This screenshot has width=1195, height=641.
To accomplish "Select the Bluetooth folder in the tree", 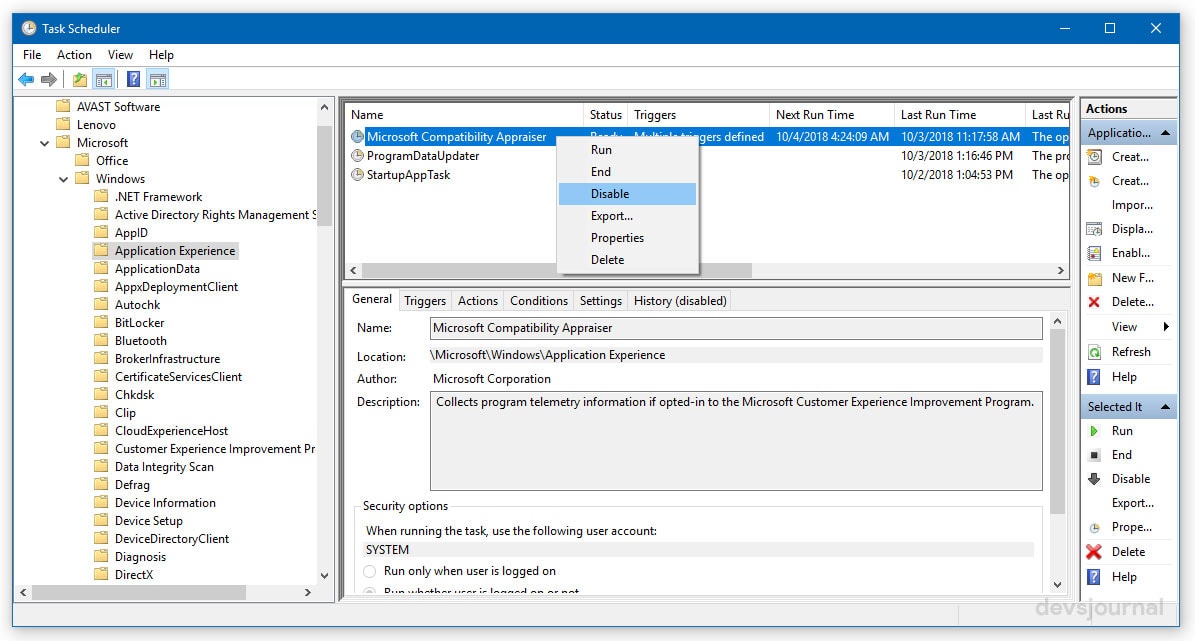I will click(x=141, y=341).
